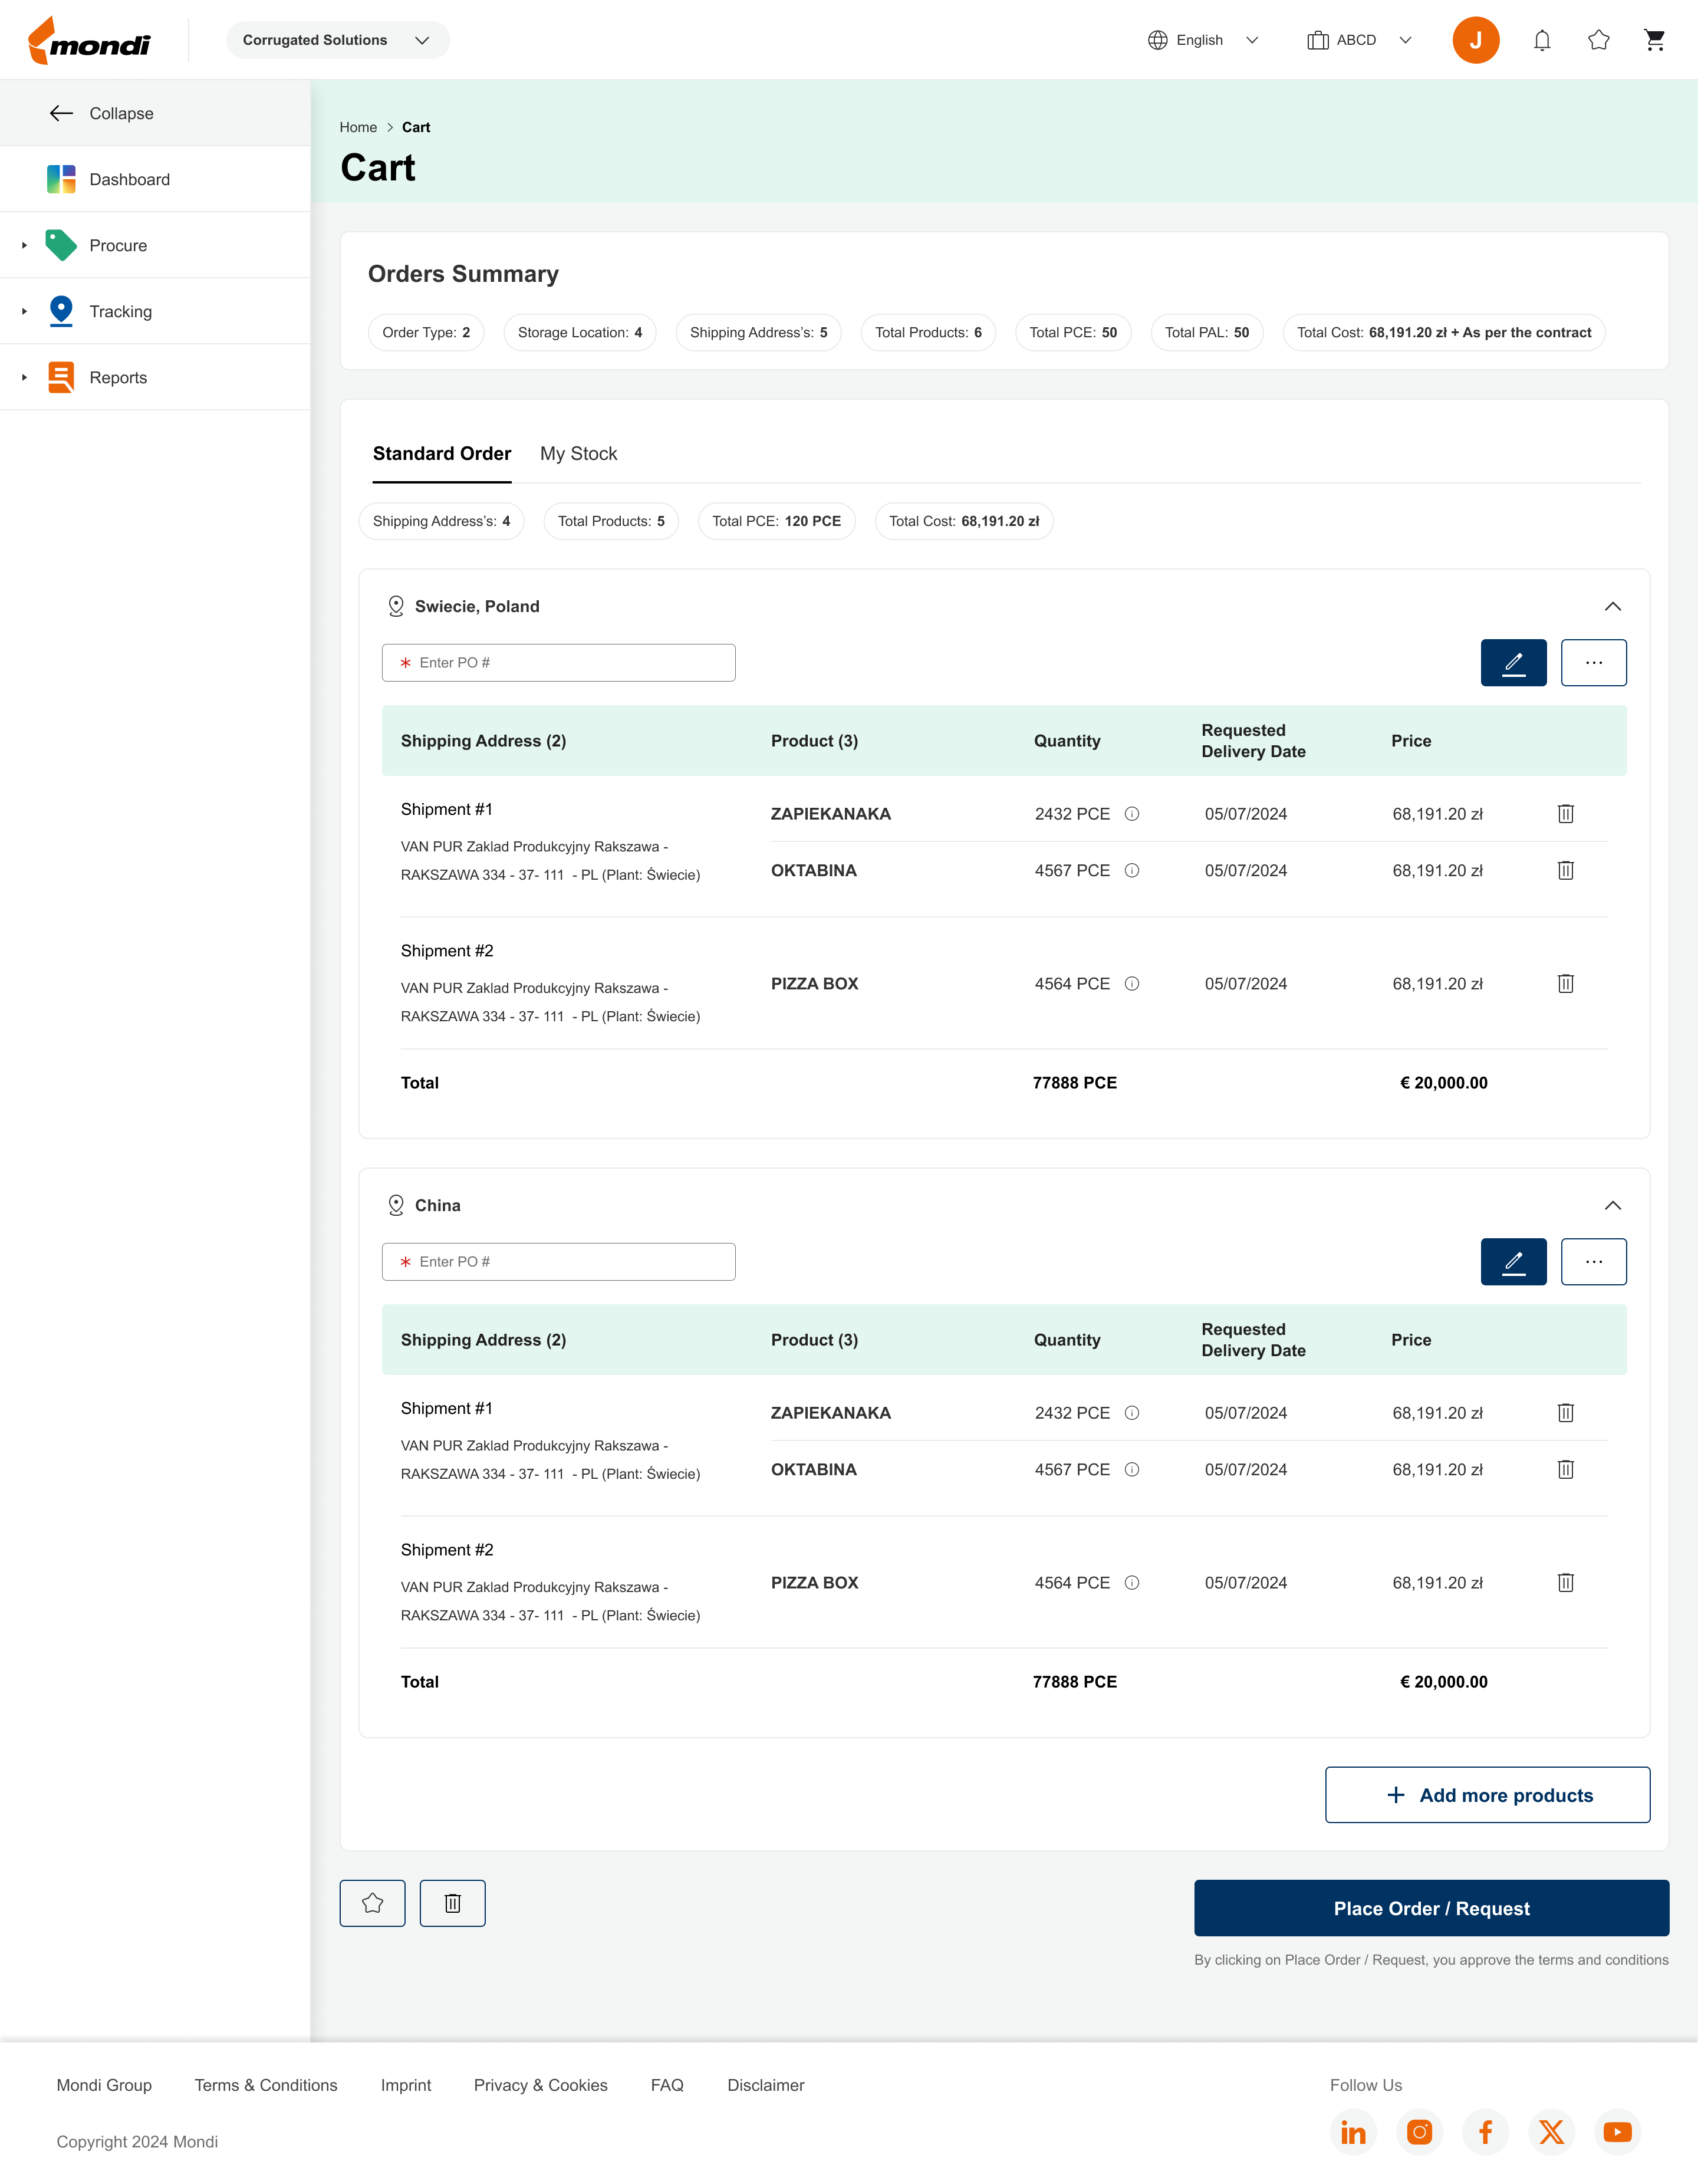Open Imprint footer link

pos(406,2085)
